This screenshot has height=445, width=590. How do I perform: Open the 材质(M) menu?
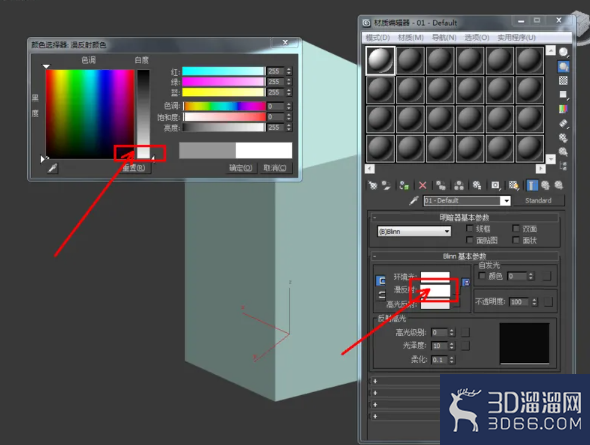[411, 38]
